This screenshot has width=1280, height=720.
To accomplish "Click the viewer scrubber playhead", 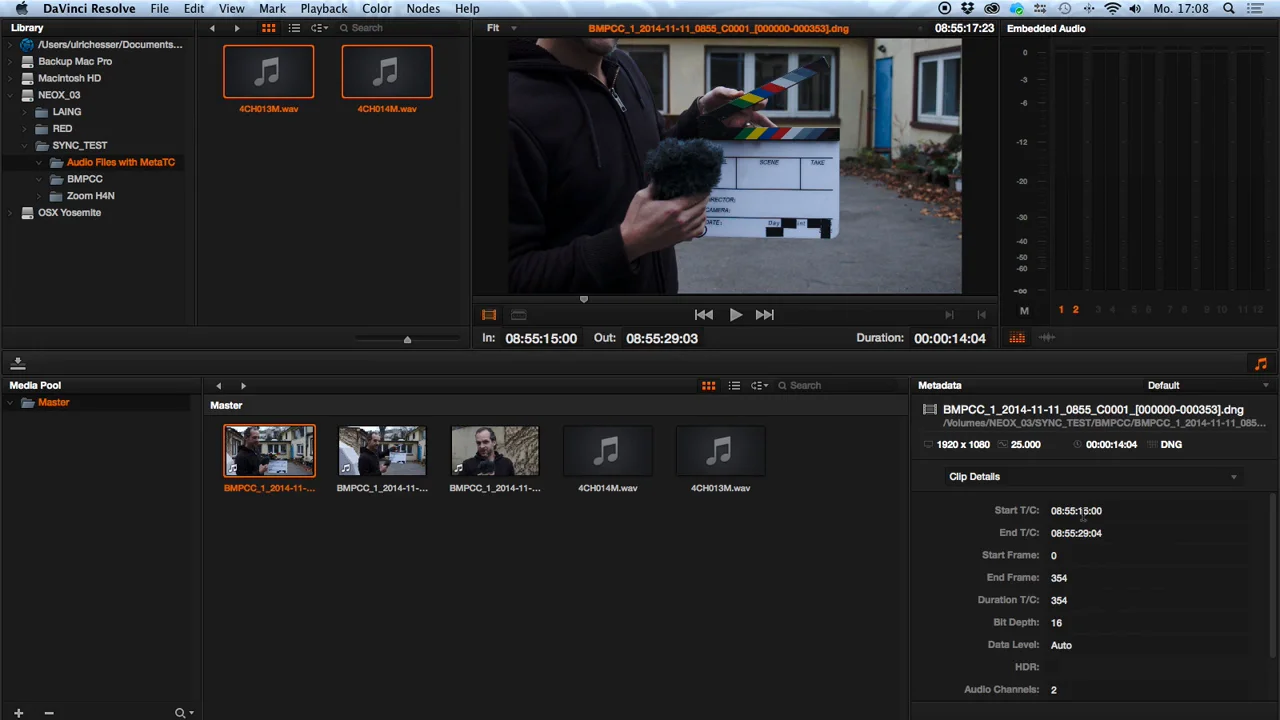I will pyautogui.click(x=584, y=299).
